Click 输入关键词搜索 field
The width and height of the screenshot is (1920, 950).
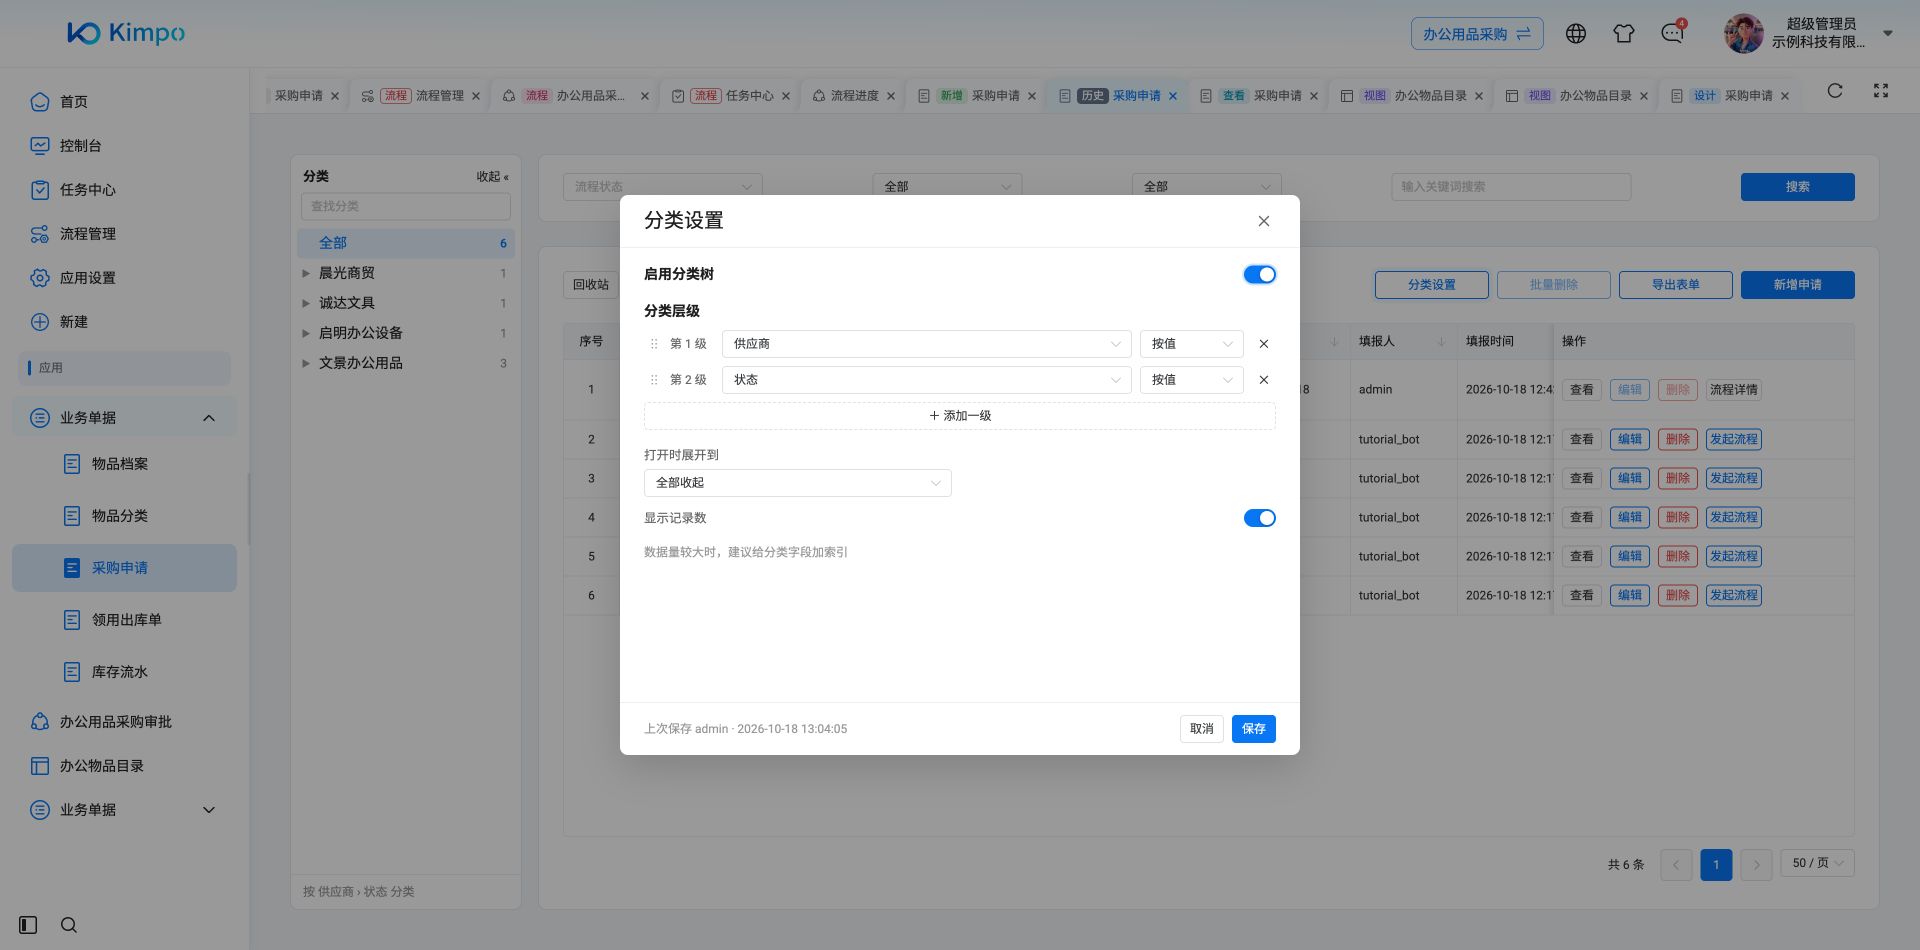pos(1510,187)
